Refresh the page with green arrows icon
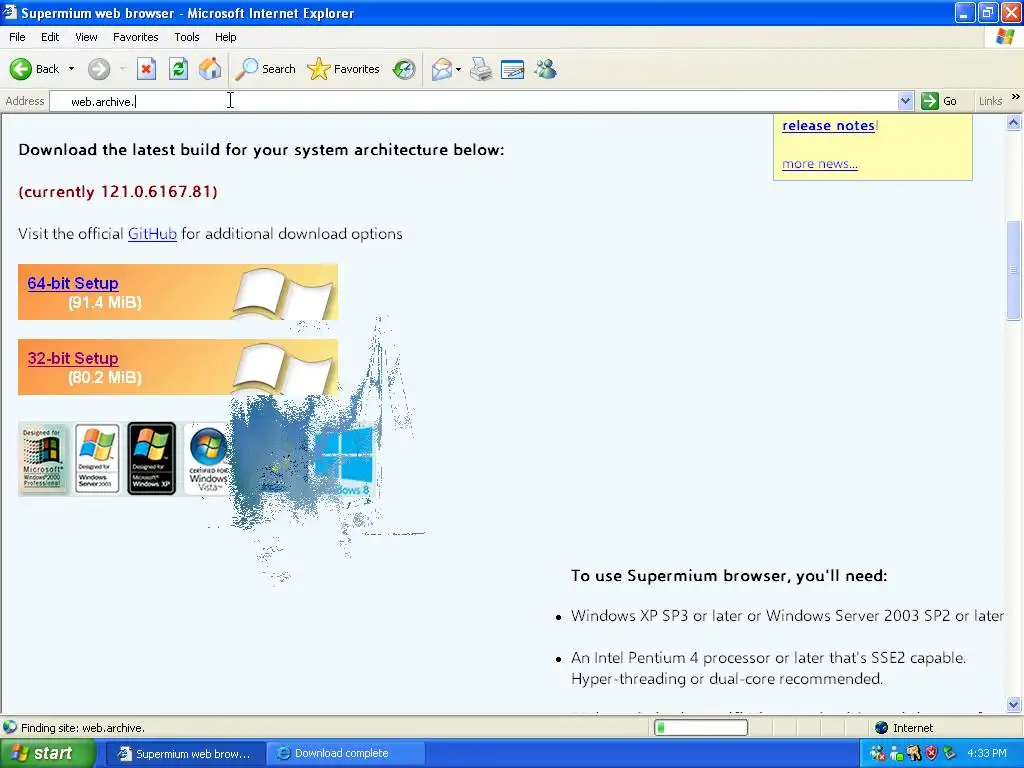Image resolution: width=1024 pixels, height=768 pixels. (x=178, y=69)
